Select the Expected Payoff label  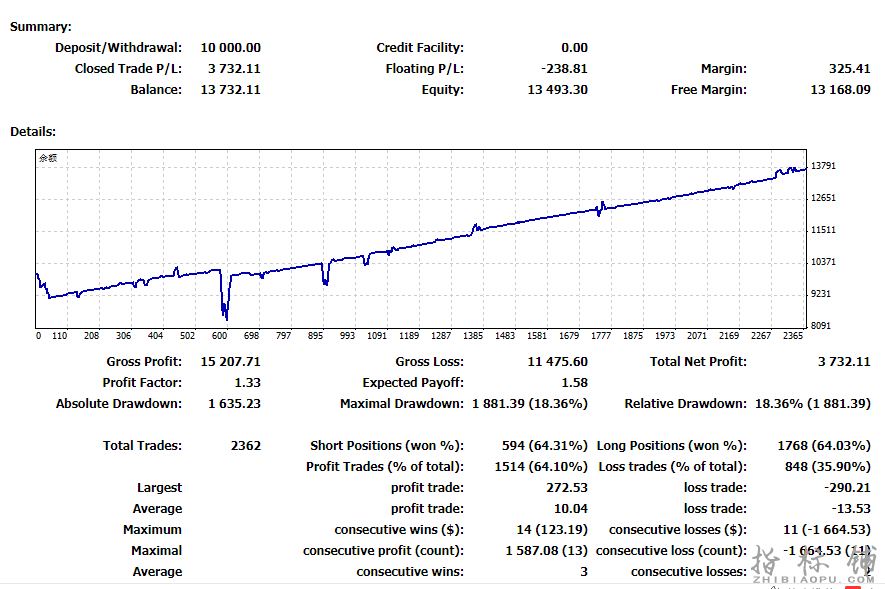tap(413, 382)
